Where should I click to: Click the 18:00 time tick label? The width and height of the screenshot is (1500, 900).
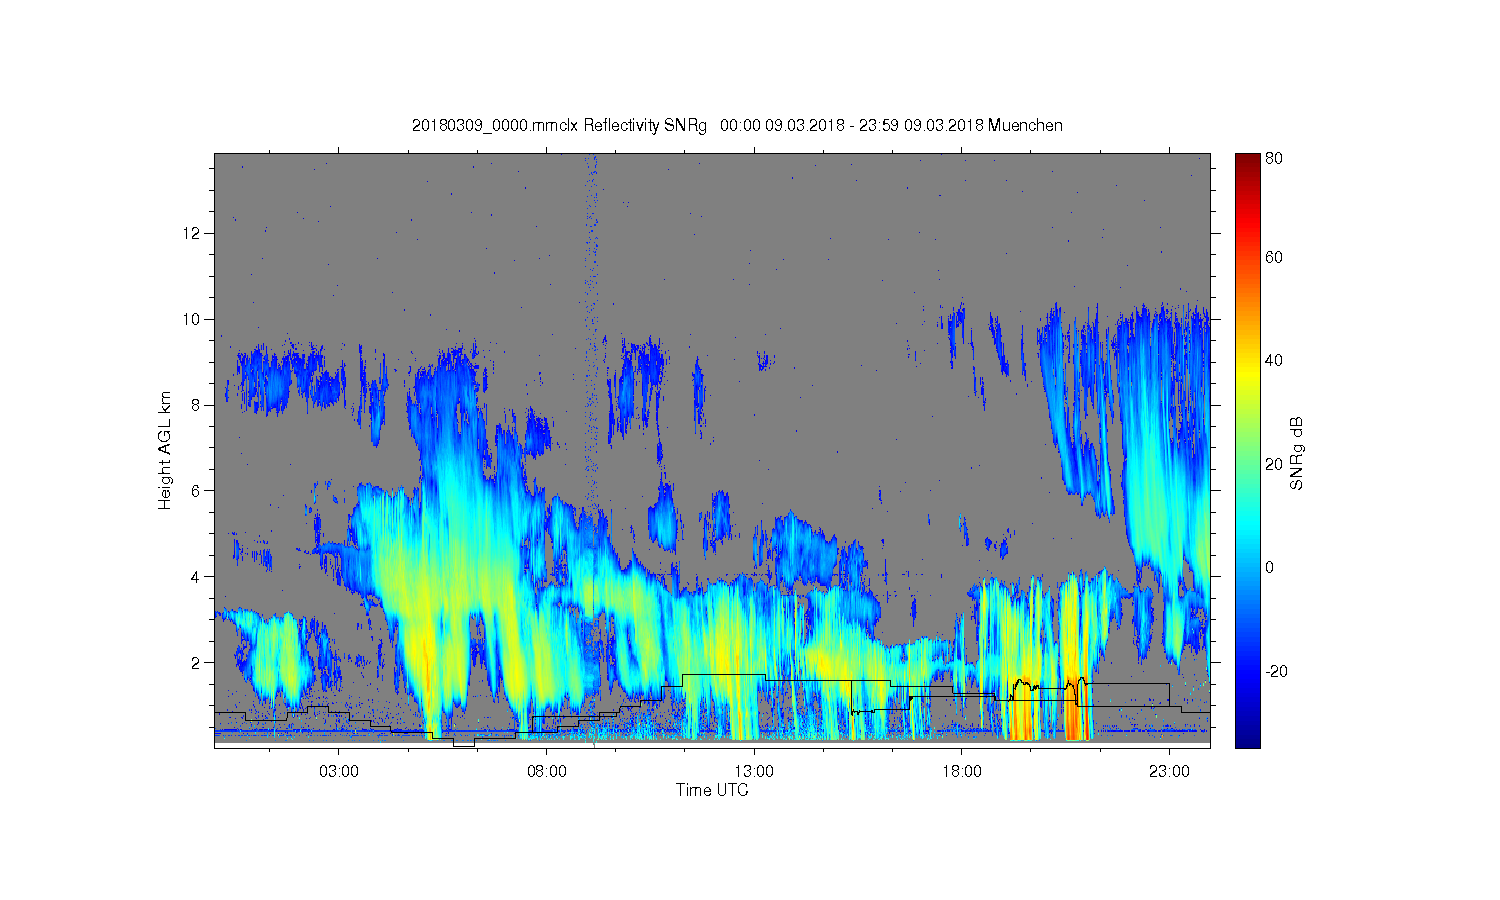[962, 772]
